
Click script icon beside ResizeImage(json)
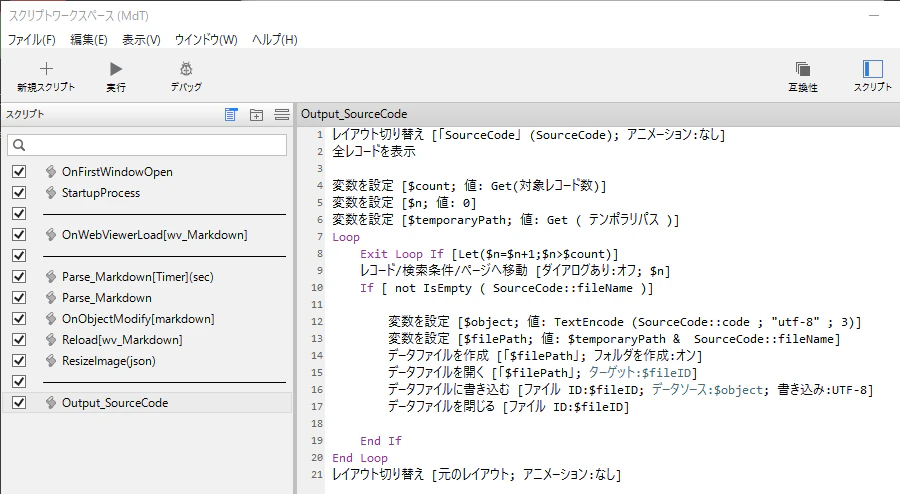pyautogui.click(x=51, y=360)
